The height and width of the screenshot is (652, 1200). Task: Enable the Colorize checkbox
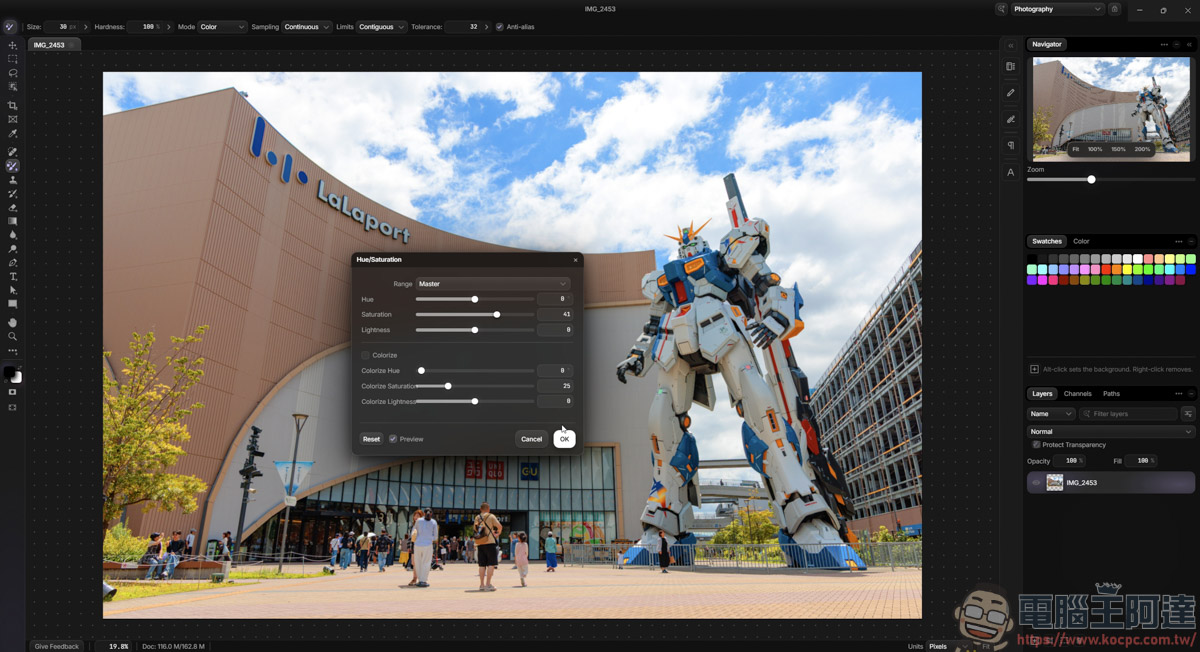click(365, 355)
